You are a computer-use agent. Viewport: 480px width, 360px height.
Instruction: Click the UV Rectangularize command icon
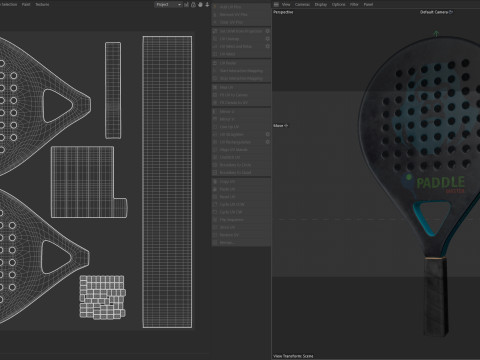coord(215,142)
